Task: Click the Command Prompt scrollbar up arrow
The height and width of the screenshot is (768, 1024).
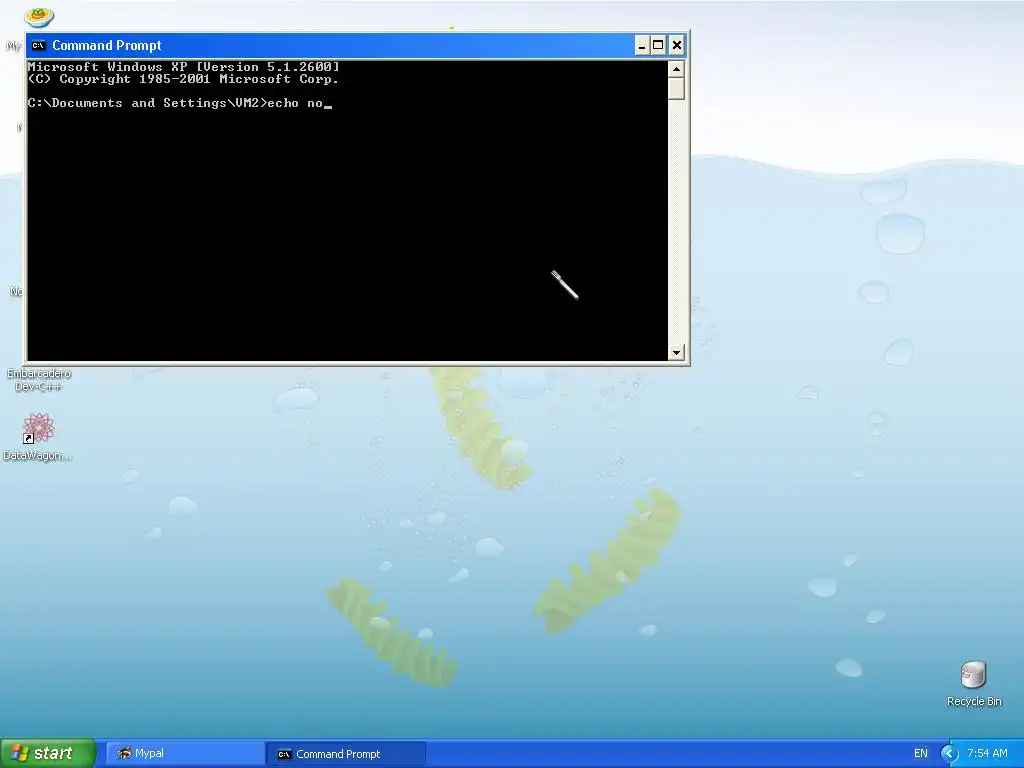Action: point(676,69)
